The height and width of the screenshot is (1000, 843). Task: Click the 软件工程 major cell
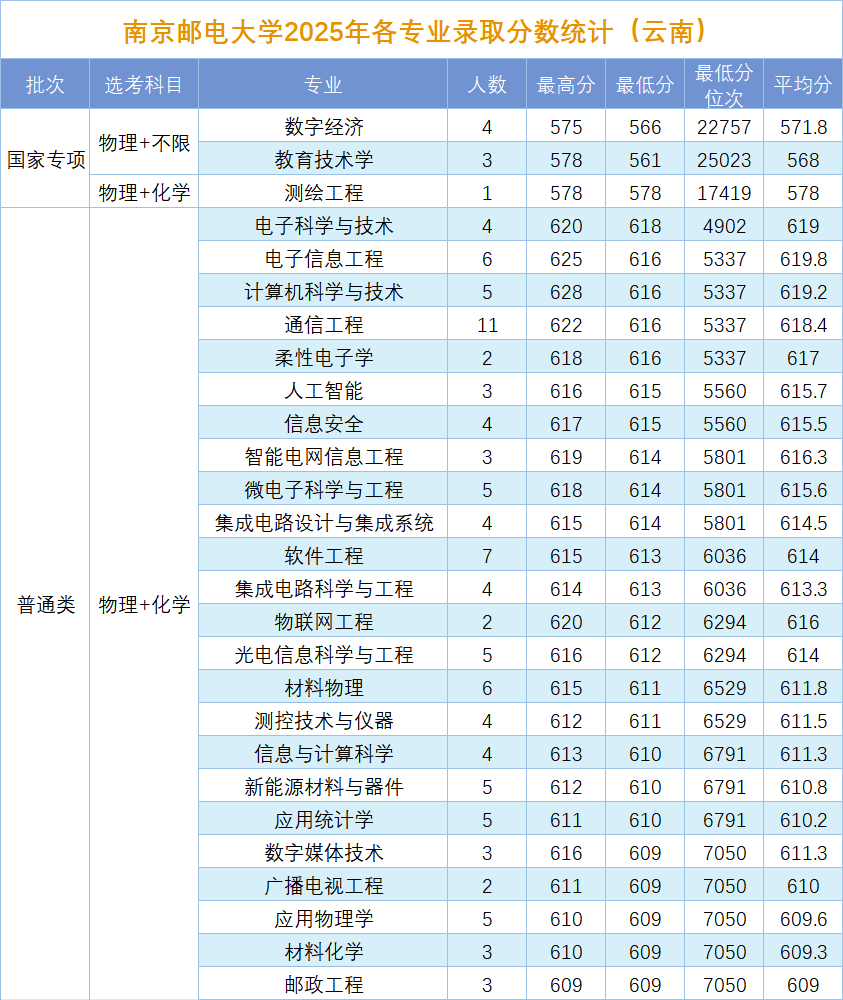[x=323, y=556]
